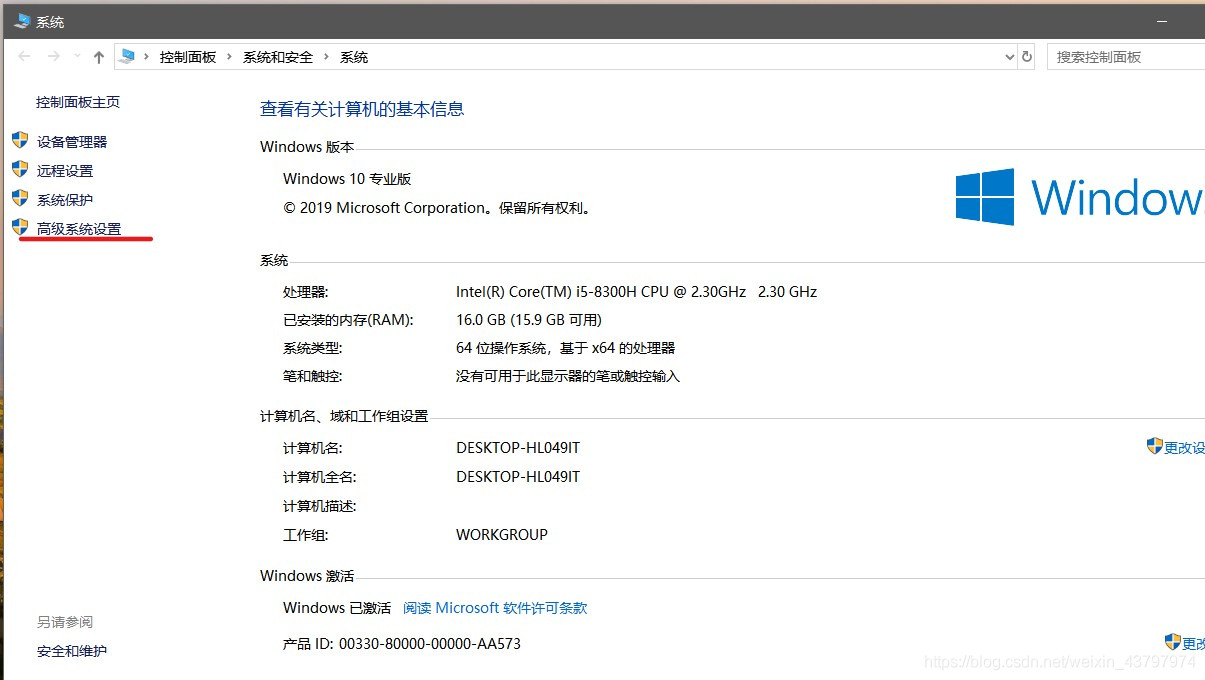
Task: Click the Windows logo image
Action: 985,197
